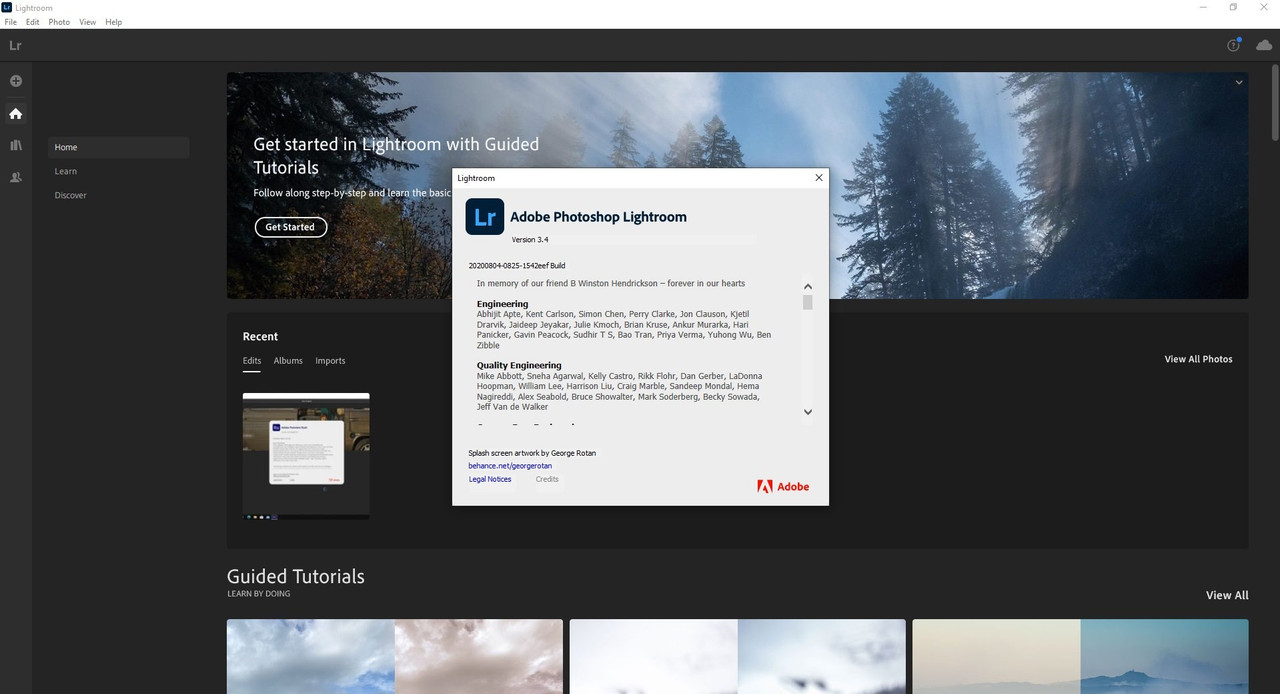
Task: Click the Get Started button
Action: point(290,227)
